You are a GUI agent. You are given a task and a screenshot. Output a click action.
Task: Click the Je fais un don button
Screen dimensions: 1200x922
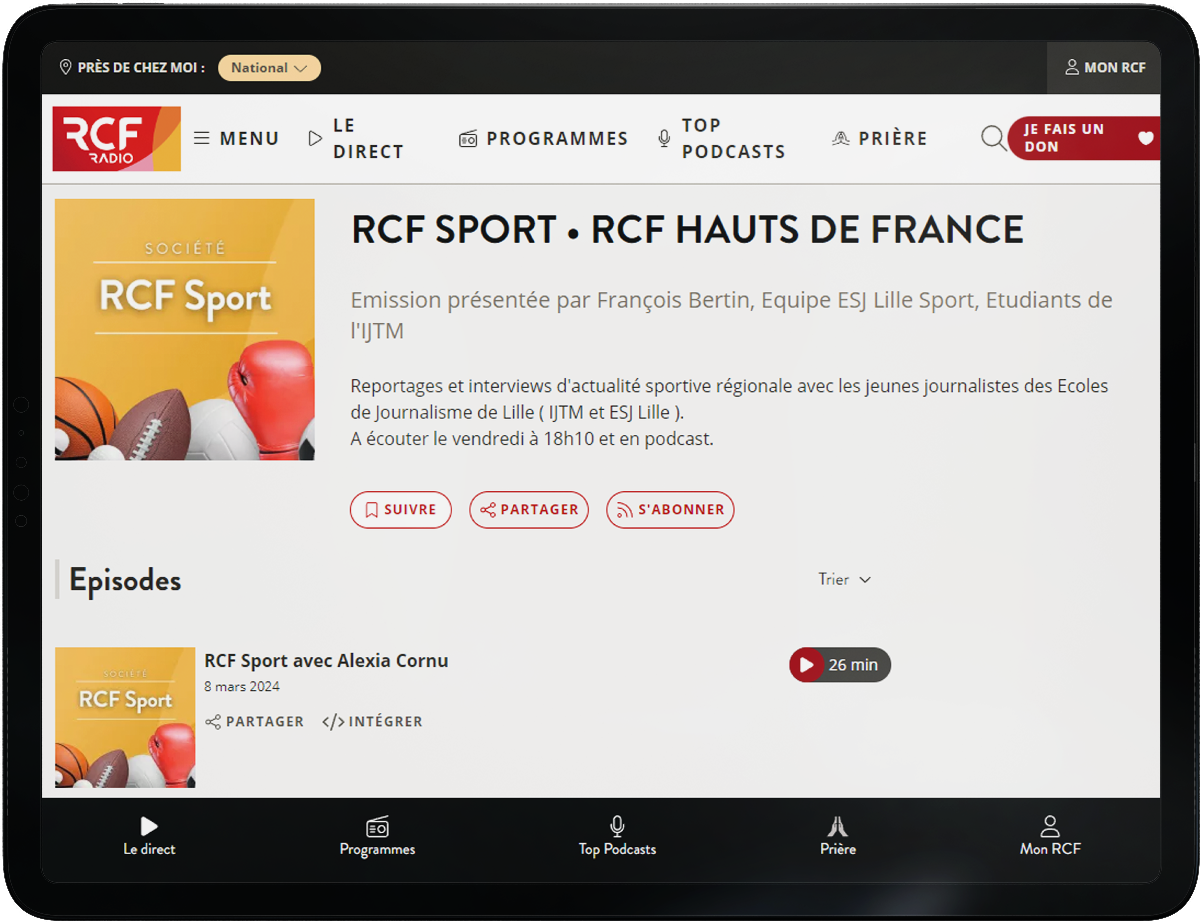click(x=1083, y=138)
